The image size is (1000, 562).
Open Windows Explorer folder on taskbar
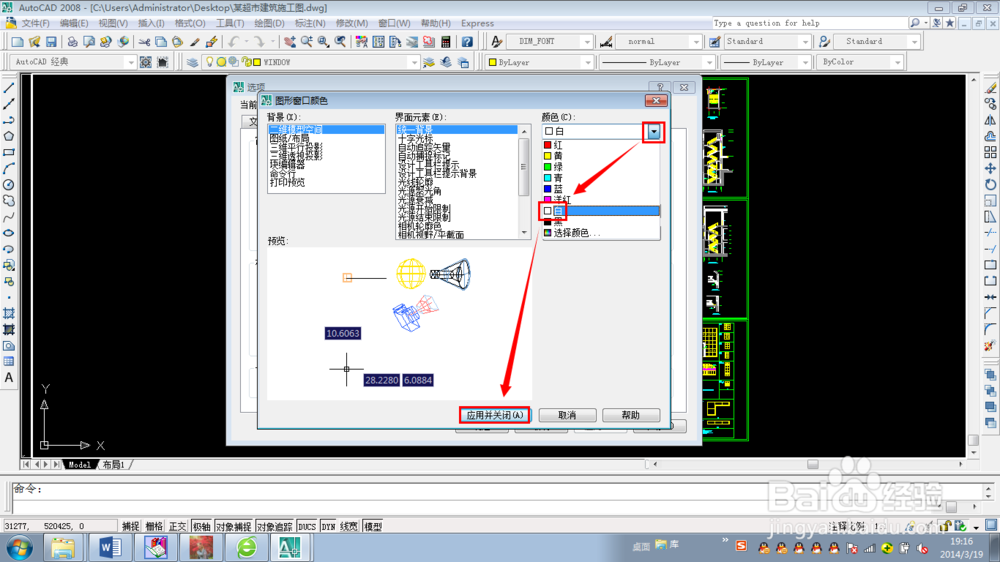pyautogui.click(x=62, y=547)
